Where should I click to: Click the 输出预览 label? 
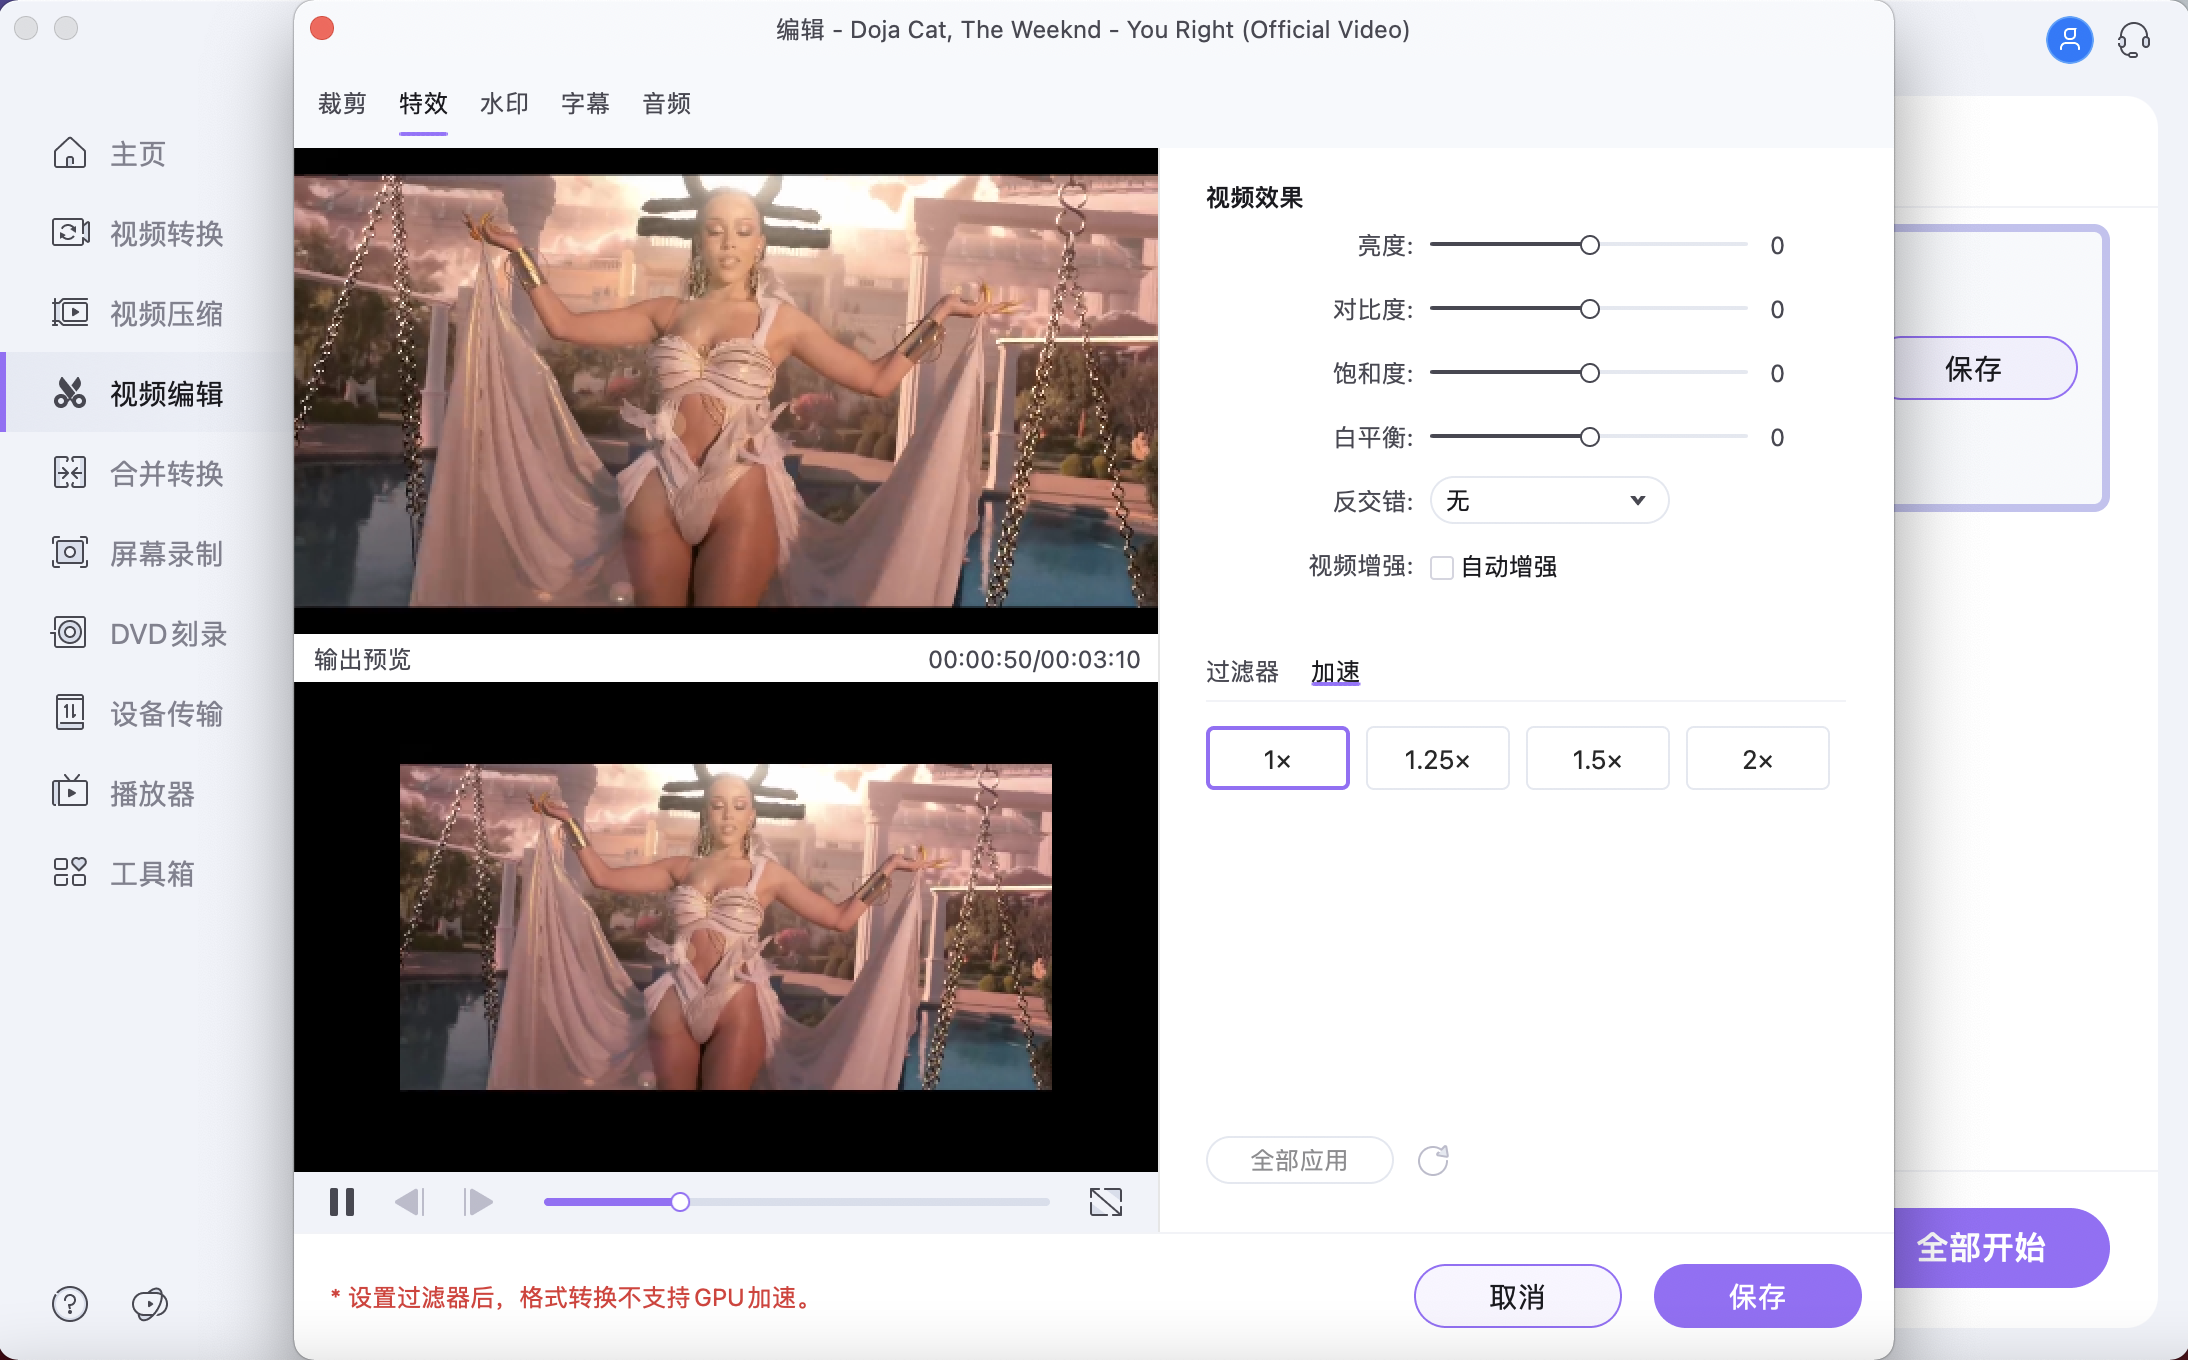tap(362, 659)
